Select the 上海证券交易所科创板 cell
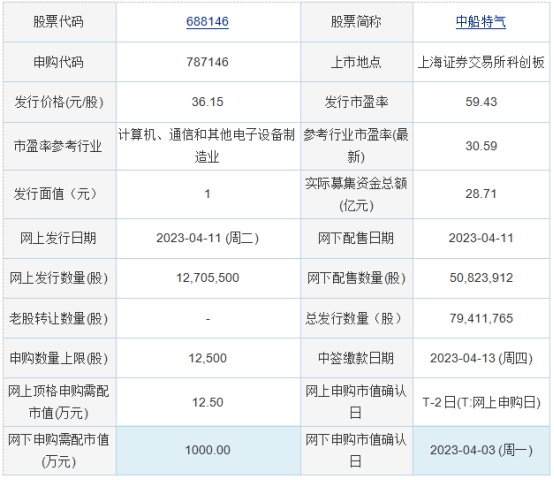The width and height of the screenshot is (554, 480). tap(481, 62)
